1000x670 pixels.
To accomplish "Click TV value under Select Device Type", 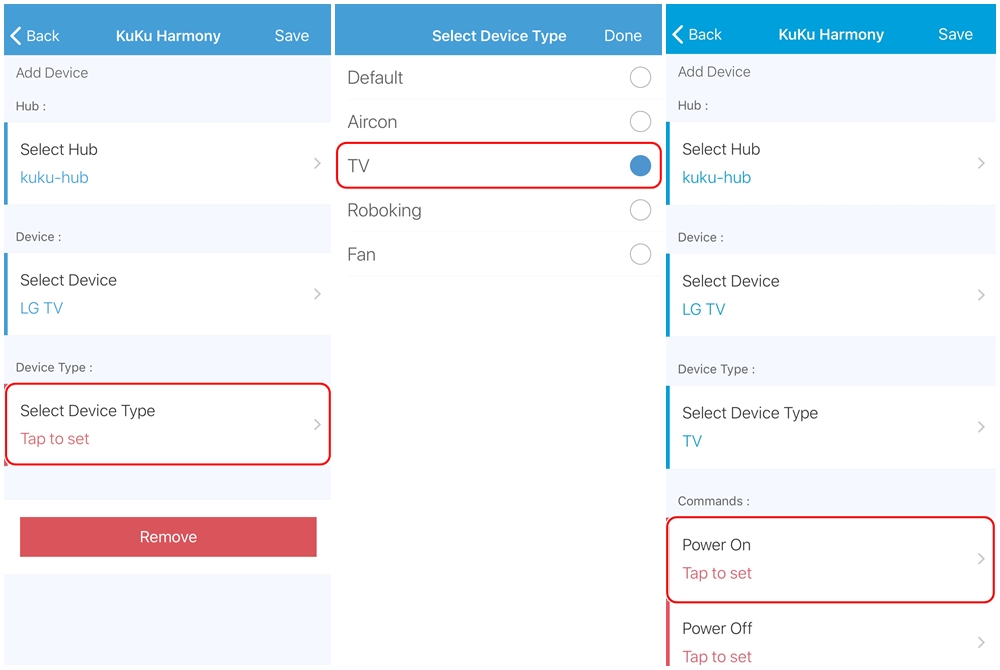I will [692, 441].
